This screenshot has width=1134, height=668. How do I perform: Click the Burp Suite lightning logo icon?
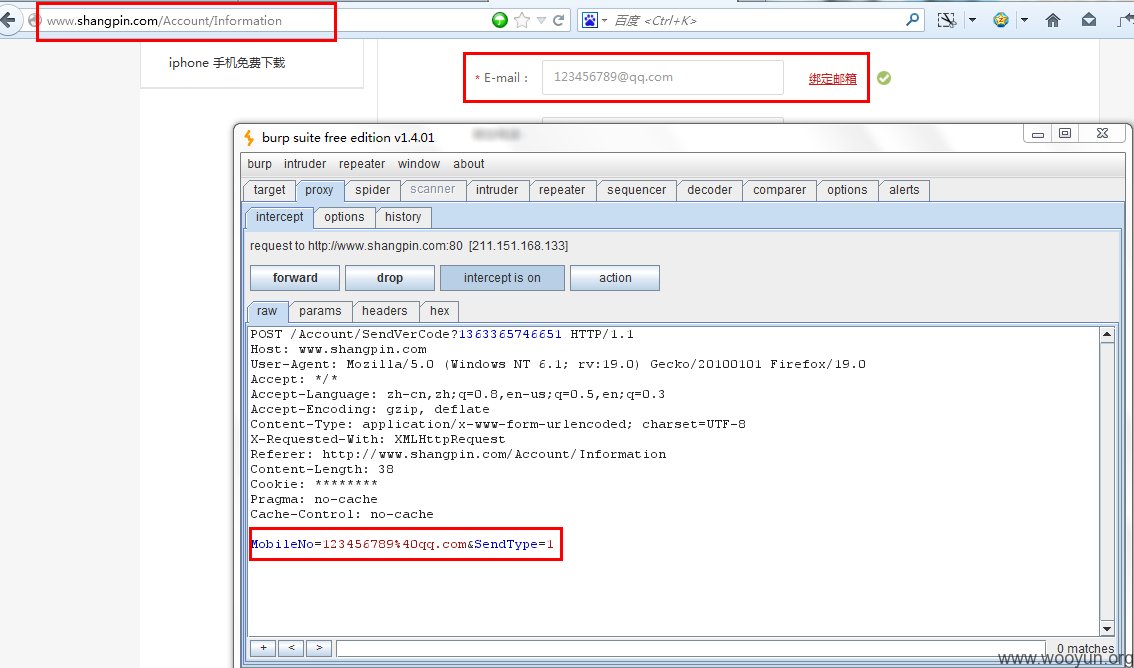coord(249,137)
